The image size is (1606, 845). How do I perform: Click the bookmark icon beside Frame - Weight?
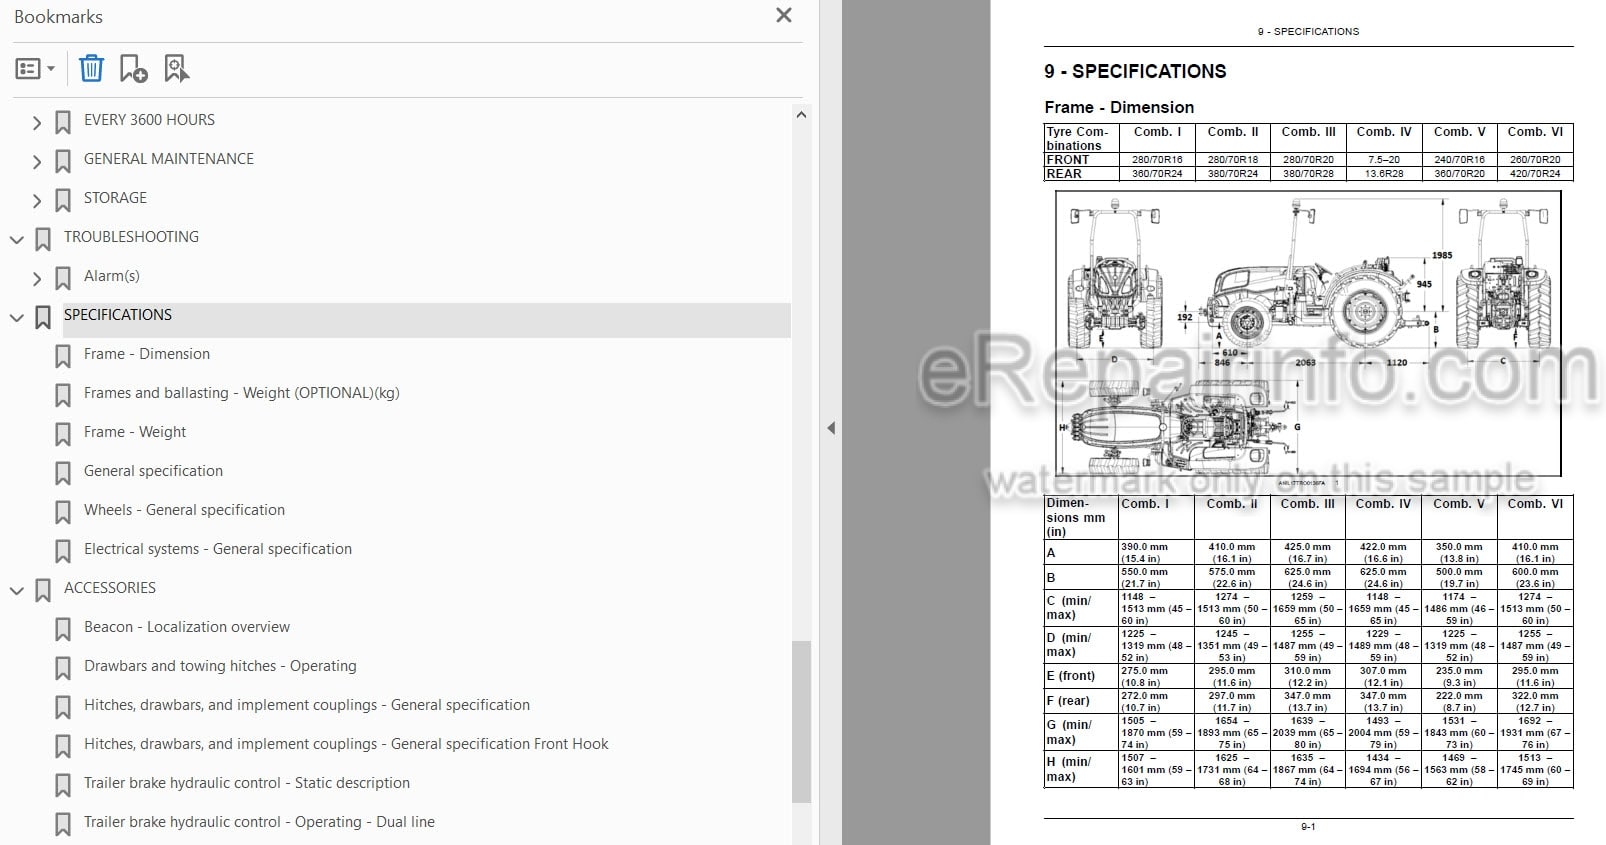pyautogui.click(x=63, y=434)
